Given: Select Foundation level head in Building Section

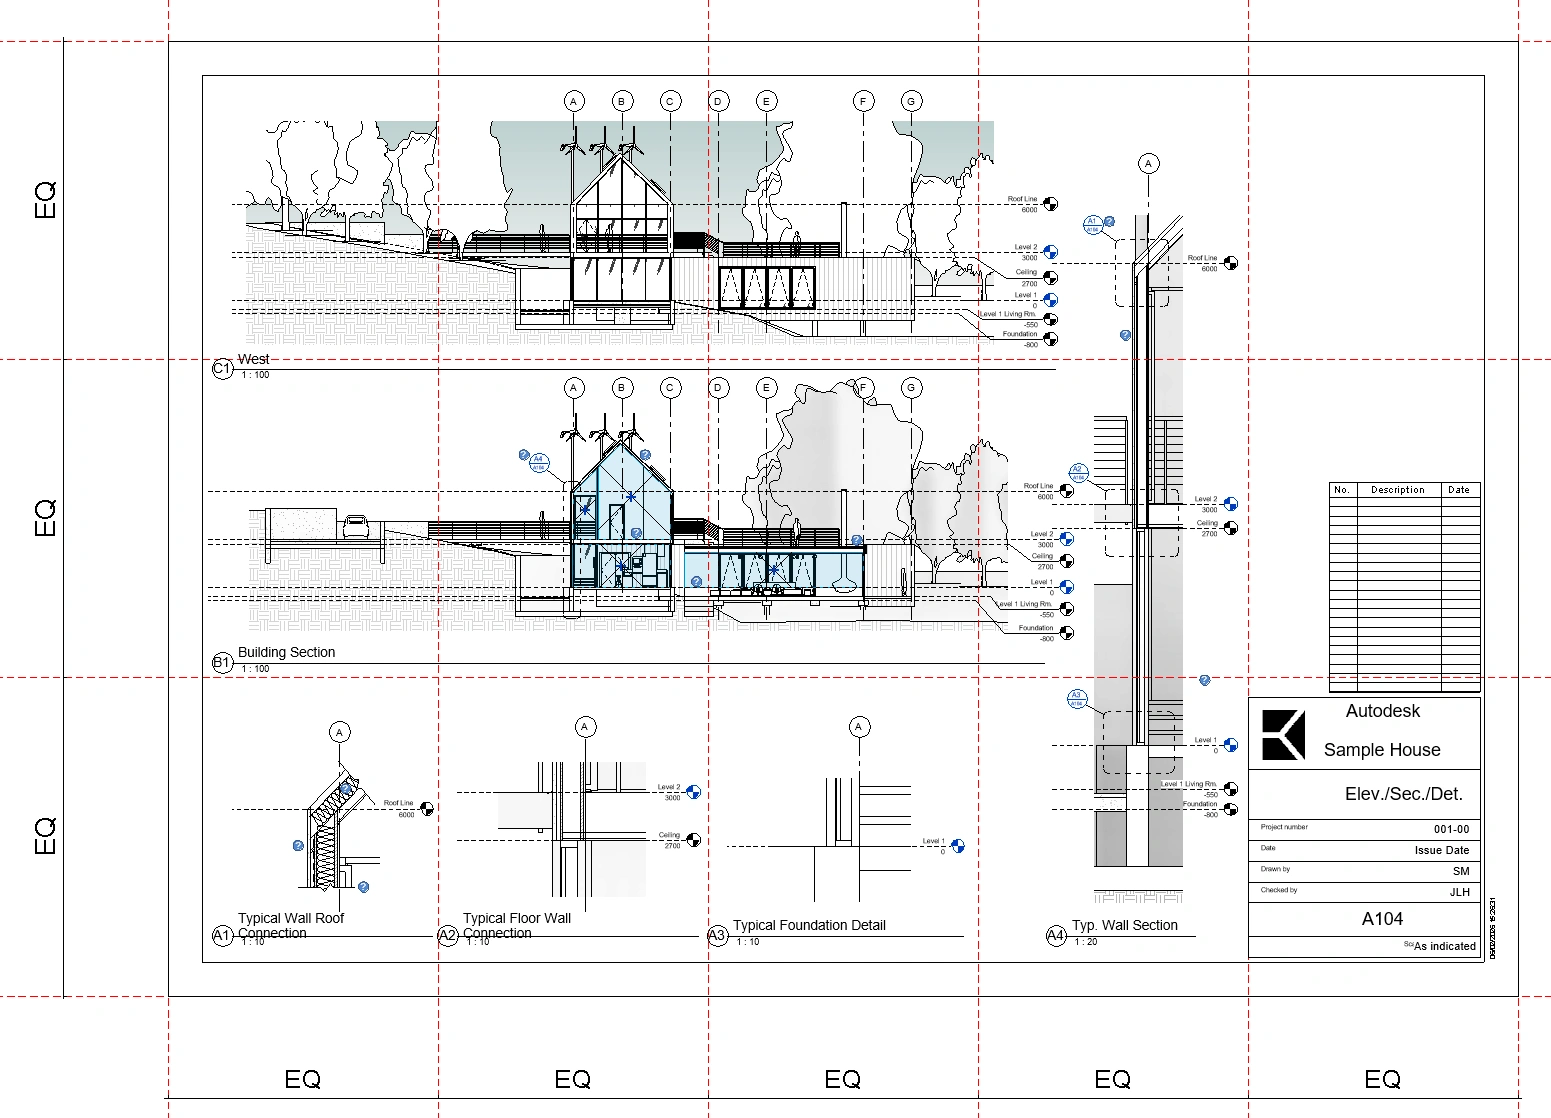Looking at the screenshot, I should [1066, 633].
